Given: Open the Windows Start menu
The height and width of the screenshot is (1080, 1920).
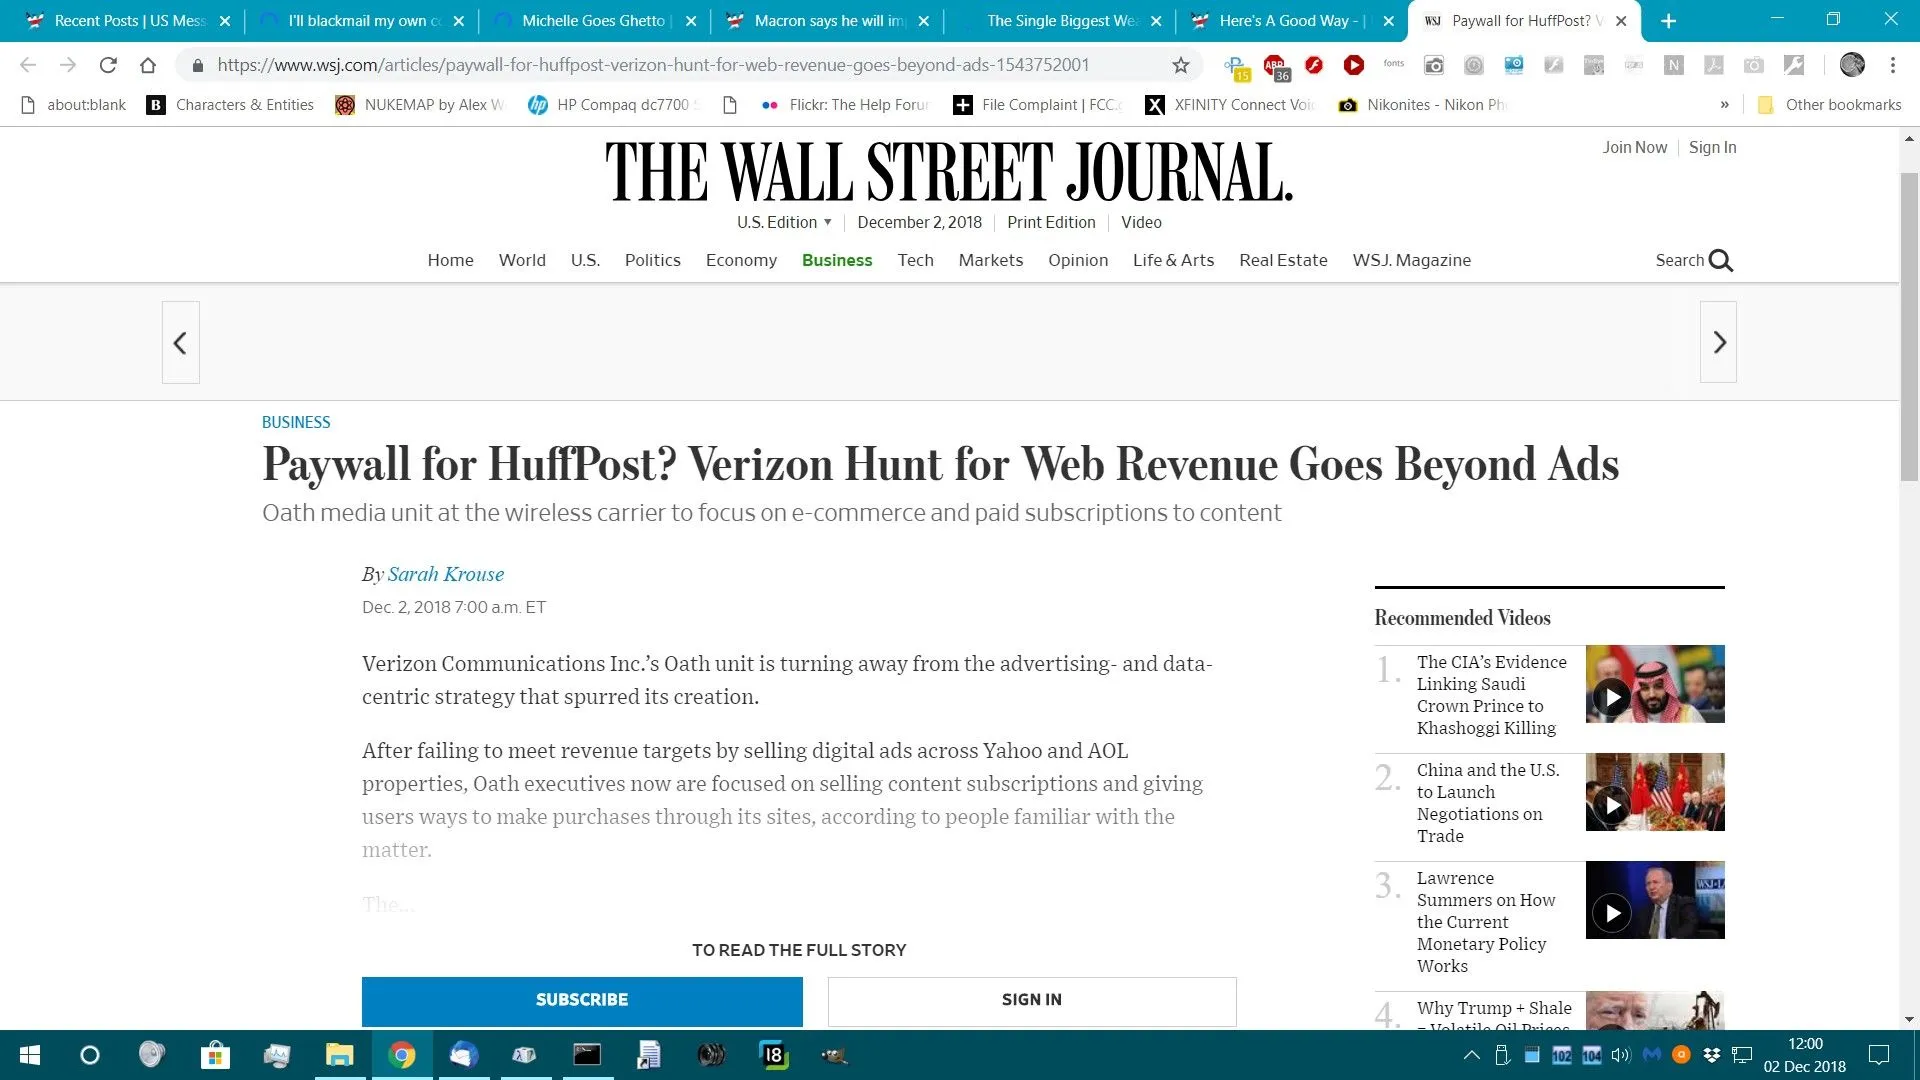Looking at the screenshot, I should [30, 1055].
